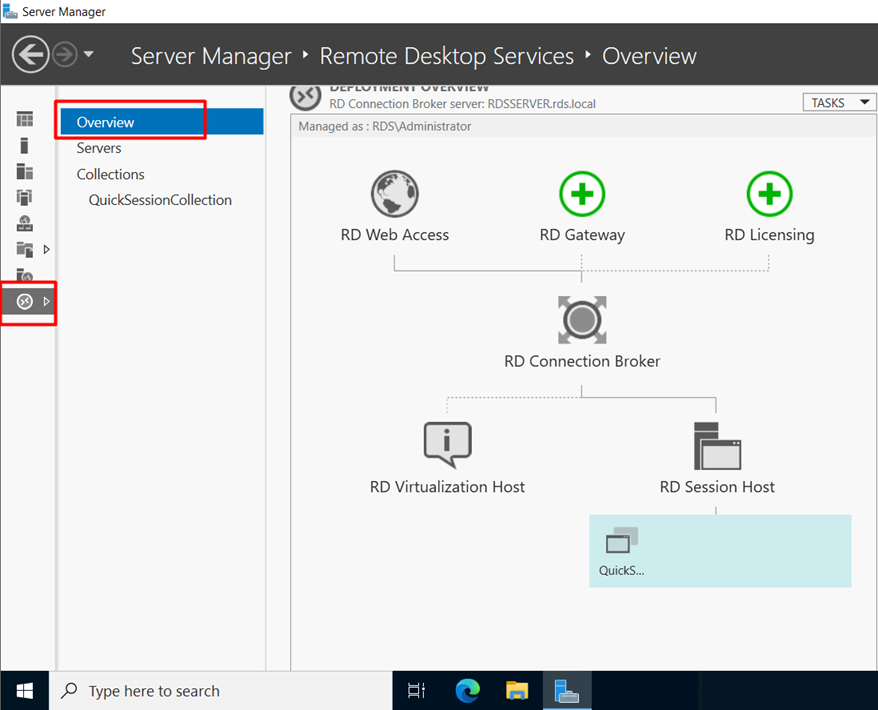Click the RD Connection Broker label
The height and width of the screenshot is (710, 878).
(582, 361)
